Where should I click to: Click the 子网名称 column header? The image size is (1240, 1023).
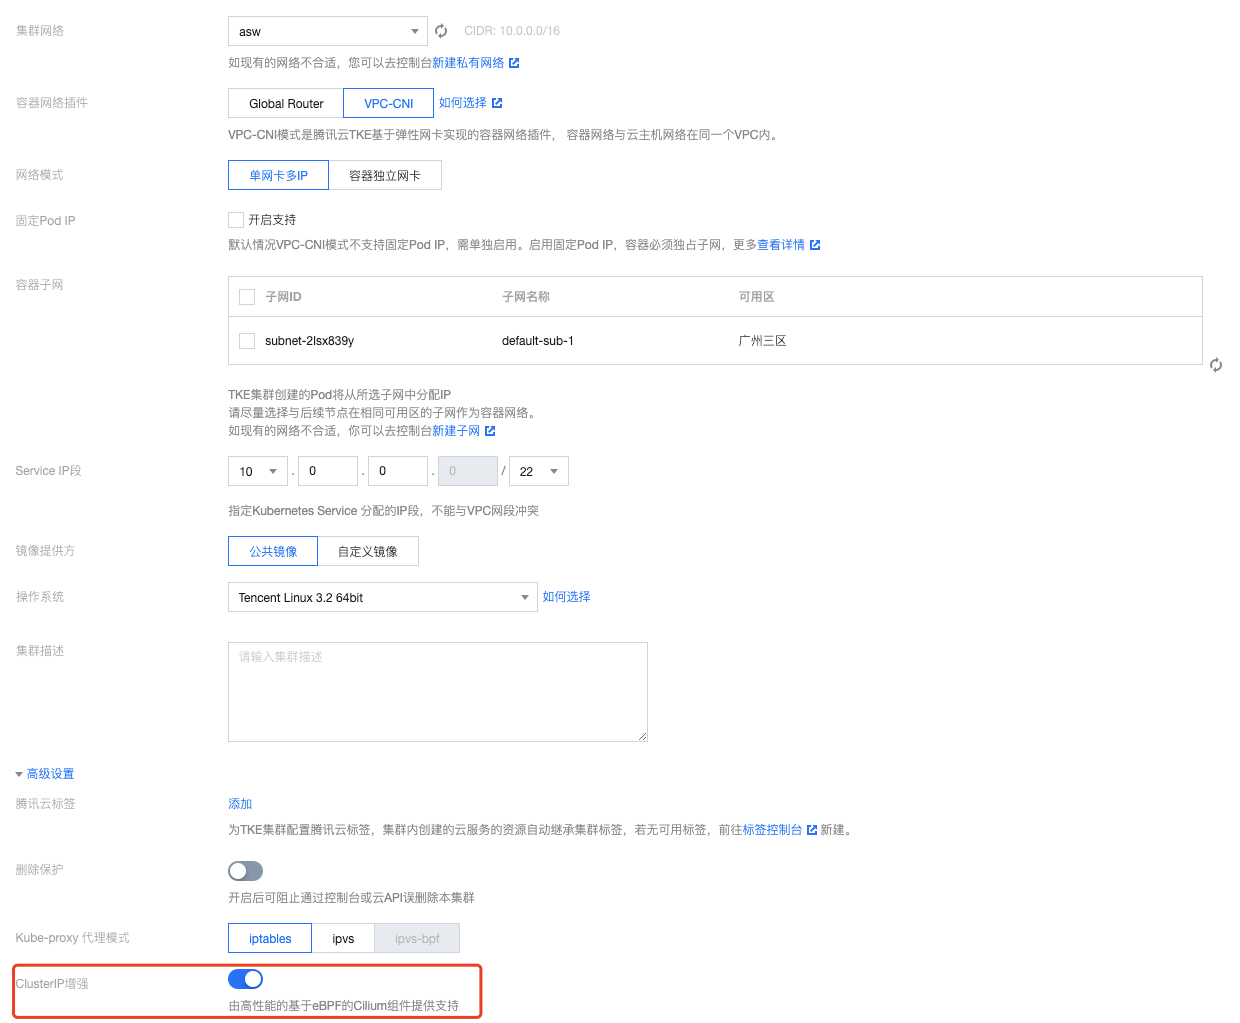pos(526,297)
